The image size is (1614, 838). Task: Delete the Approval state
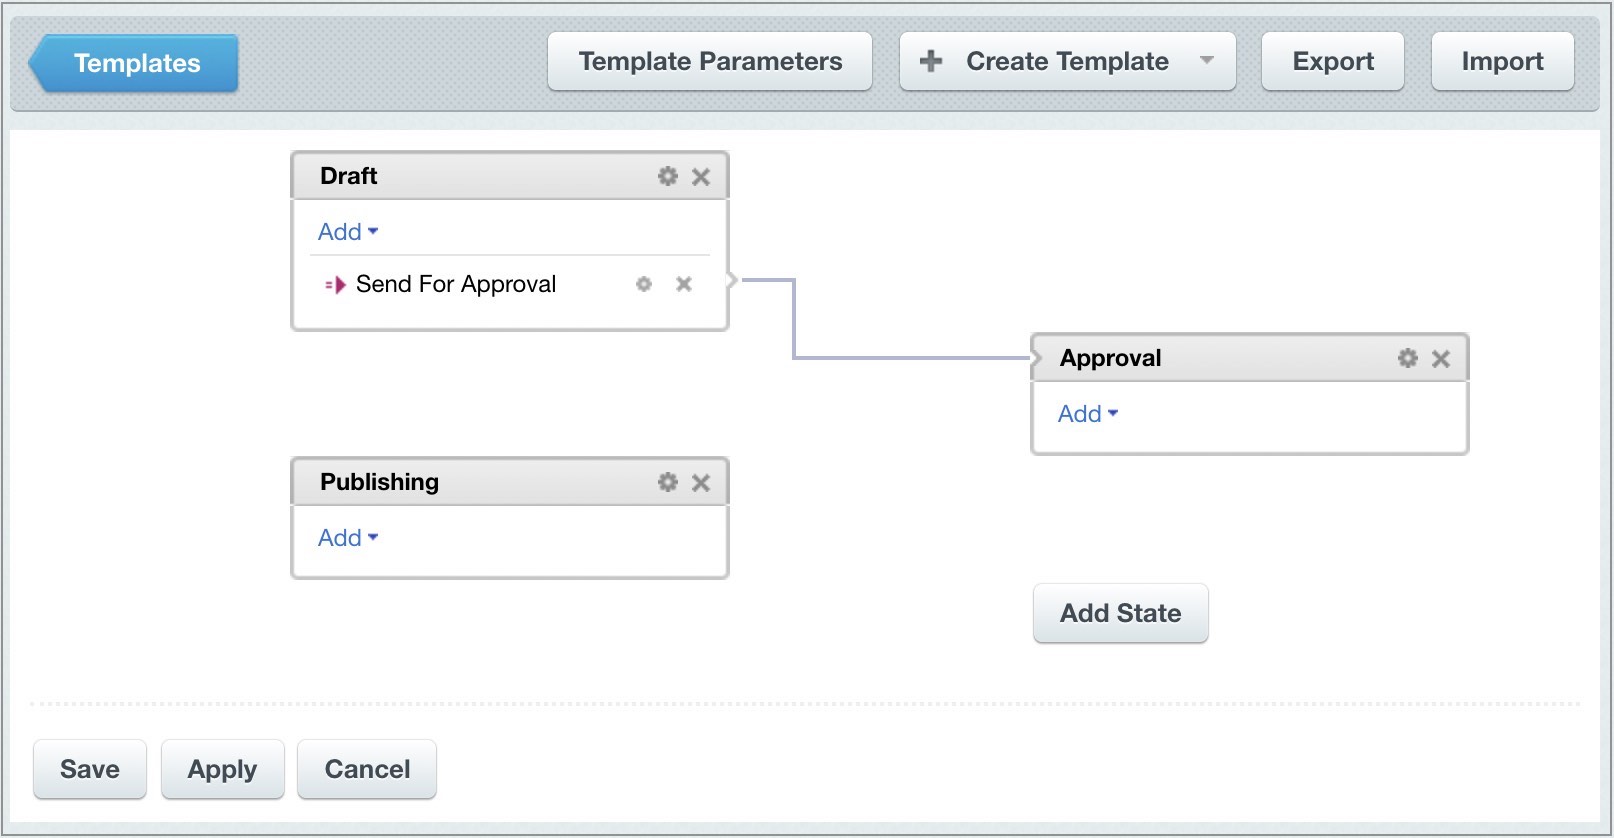(x=1441, y=359)
